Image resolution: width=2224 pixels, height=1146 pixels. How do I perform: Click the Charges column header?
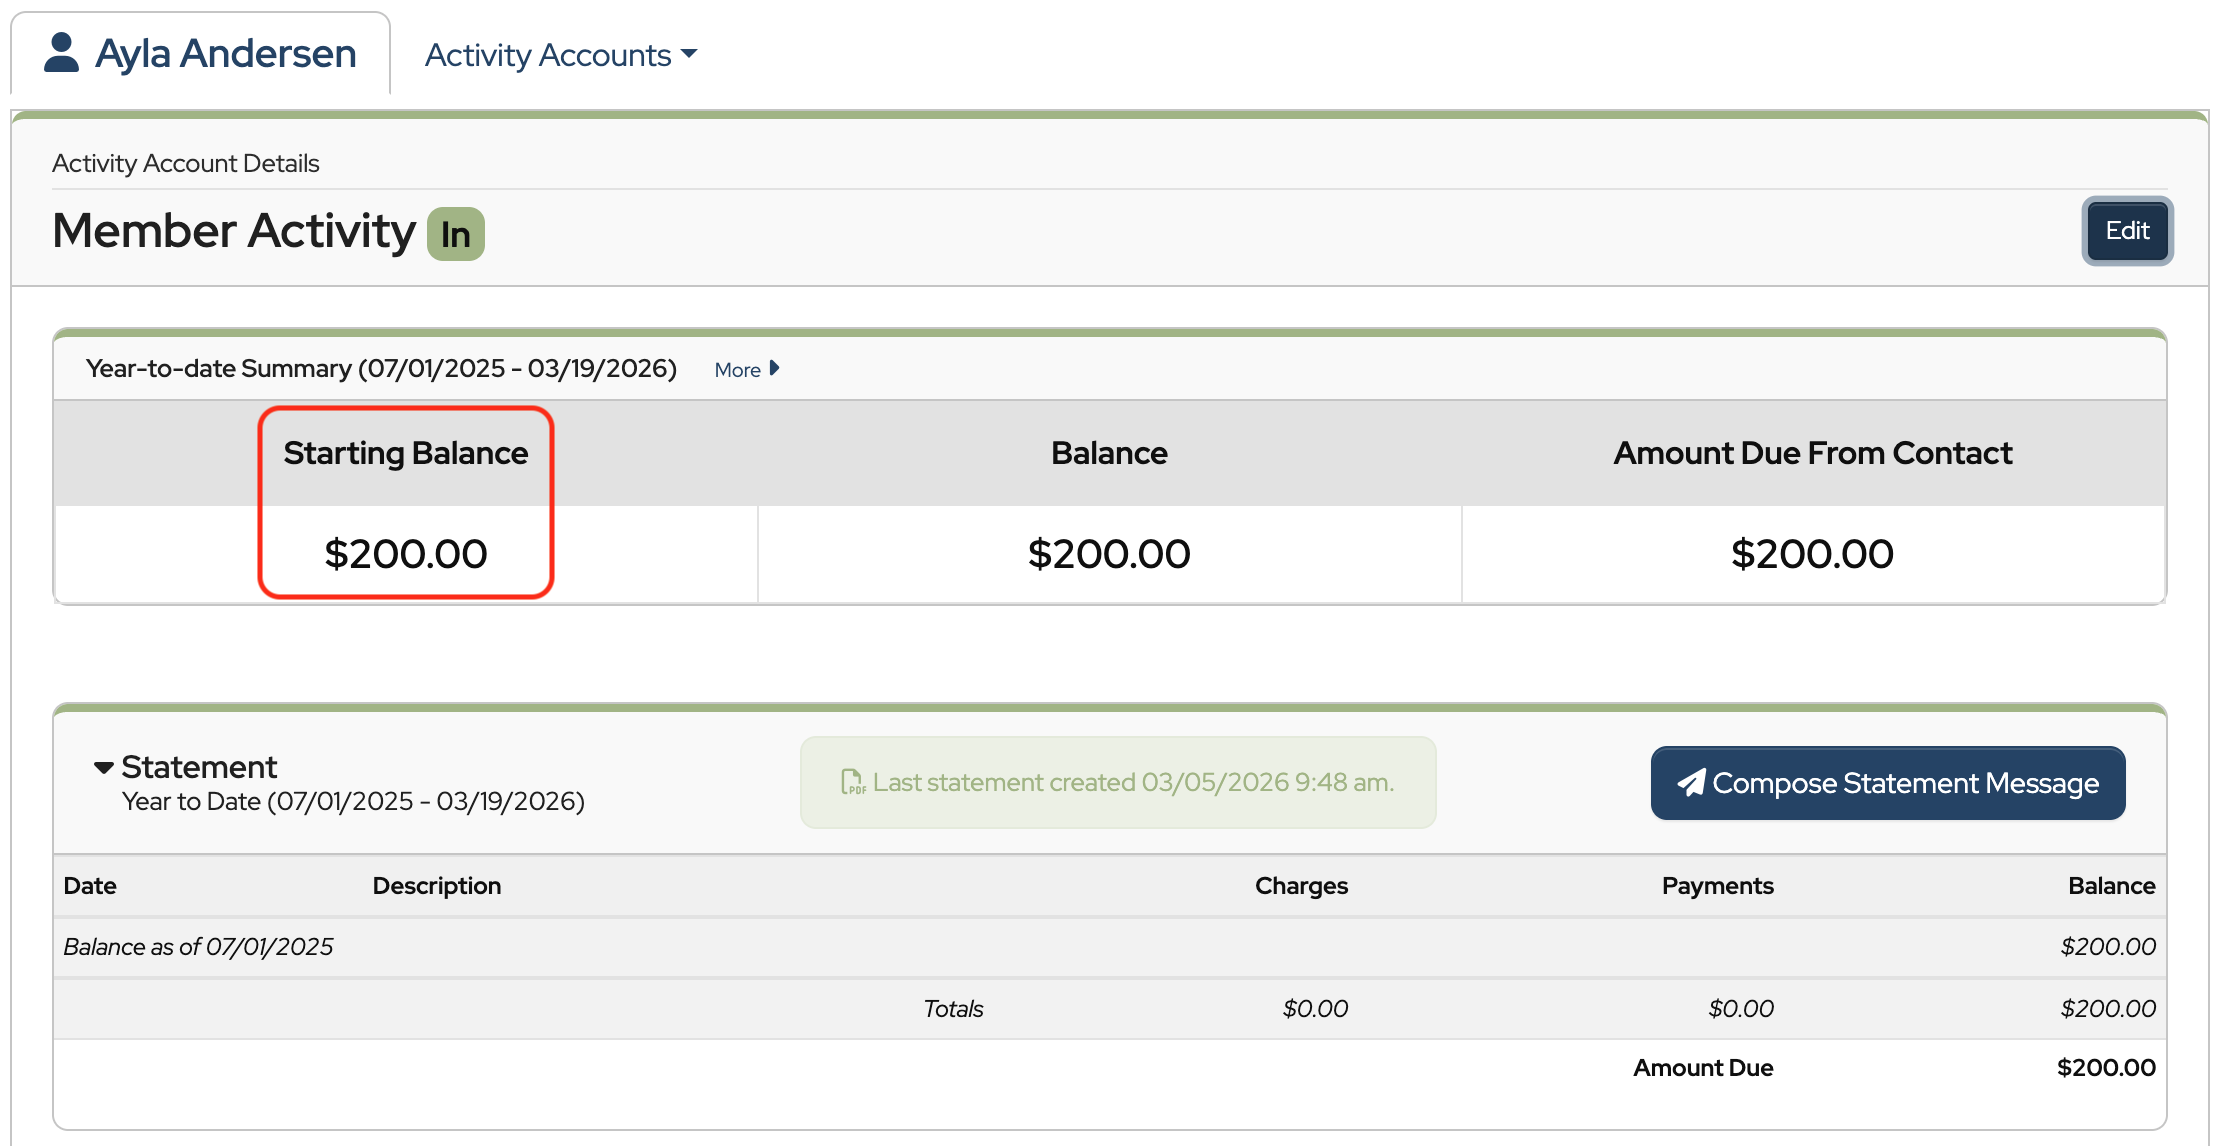coord(1301,886)
